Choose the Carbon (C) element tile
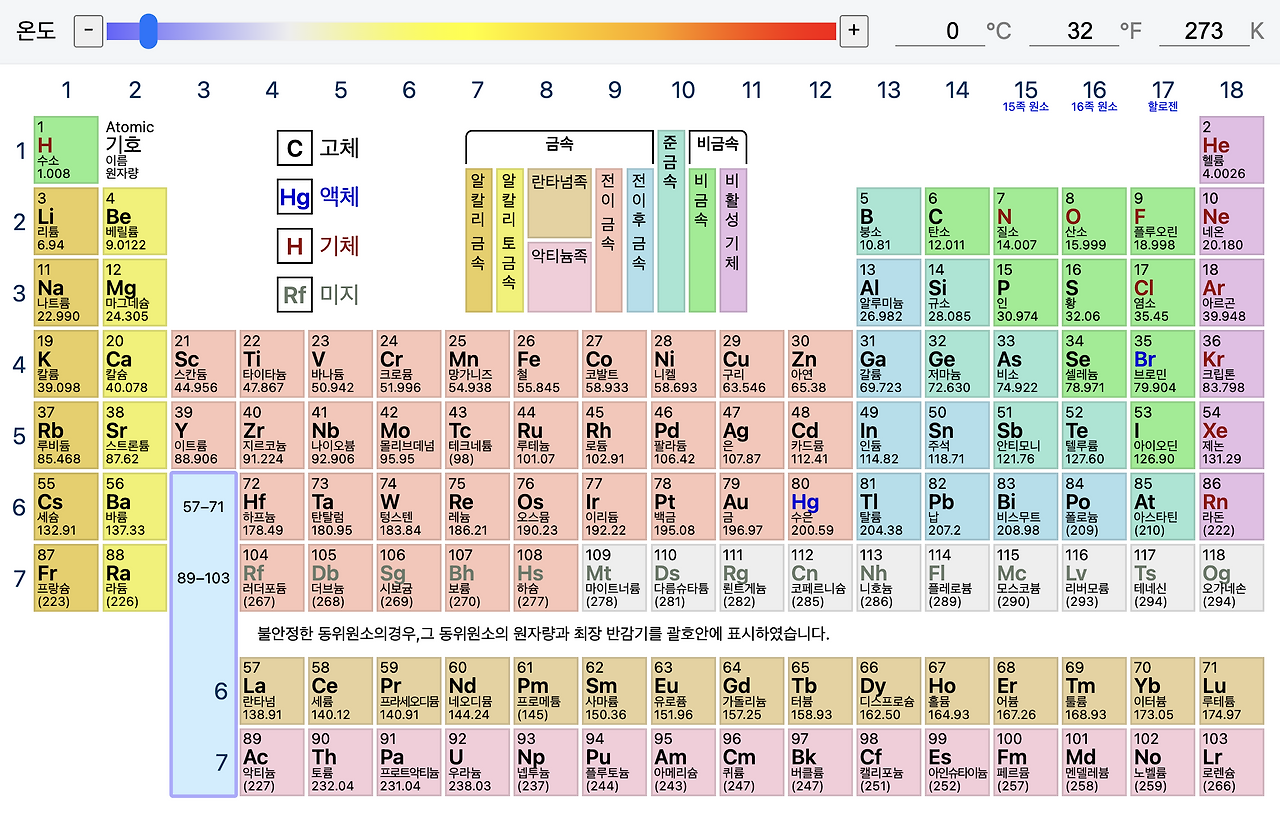 point(958,222)
